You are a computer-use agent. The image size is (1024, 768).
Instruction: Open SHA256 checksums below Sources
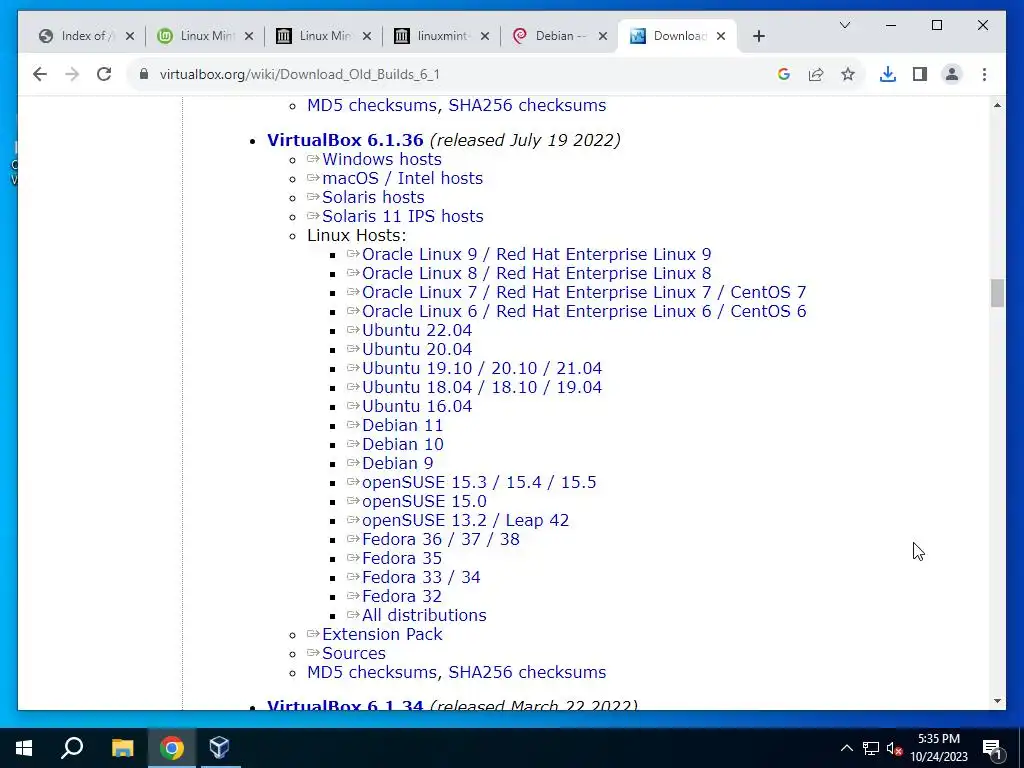point(527,672)
